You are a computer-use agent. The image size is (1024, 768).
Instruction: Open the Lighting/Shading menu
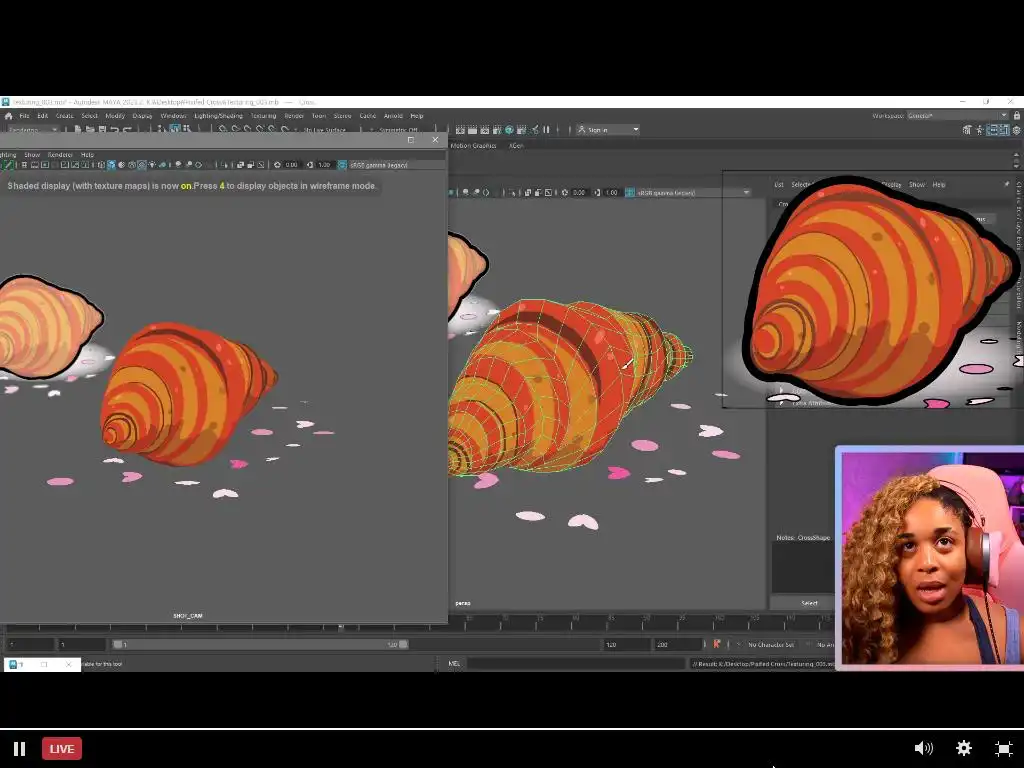(218, 116)
